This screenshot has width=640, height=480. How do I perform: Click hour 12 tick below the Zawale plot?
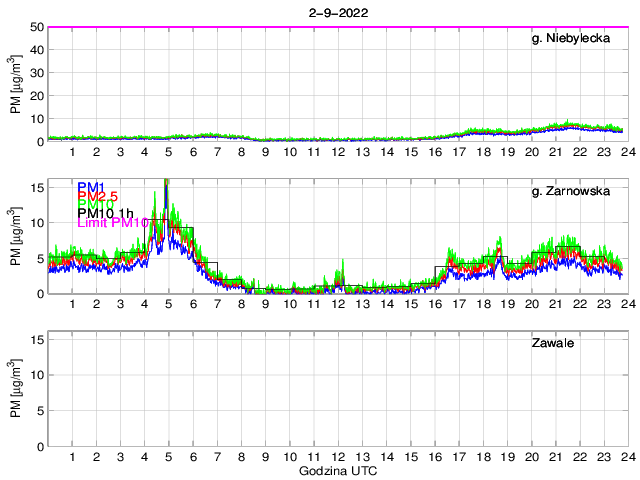point(338,456)
